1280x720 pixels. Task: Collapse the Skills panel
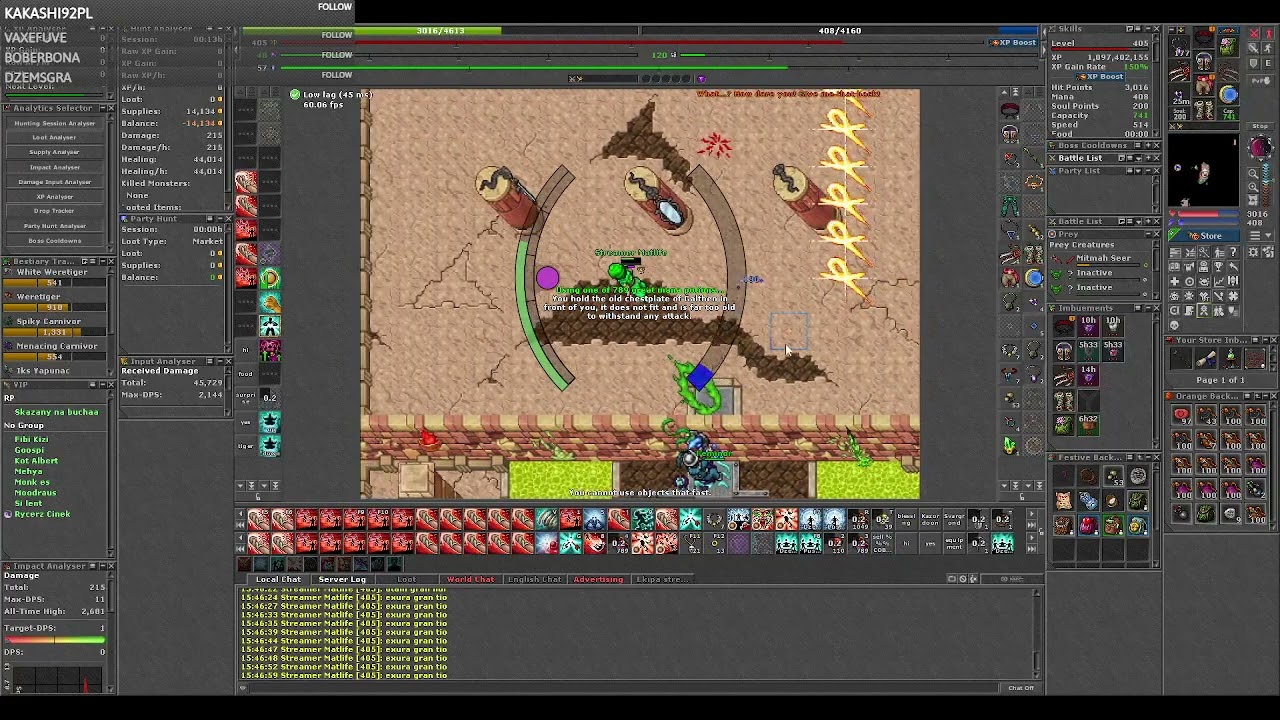click(1148, 28)
